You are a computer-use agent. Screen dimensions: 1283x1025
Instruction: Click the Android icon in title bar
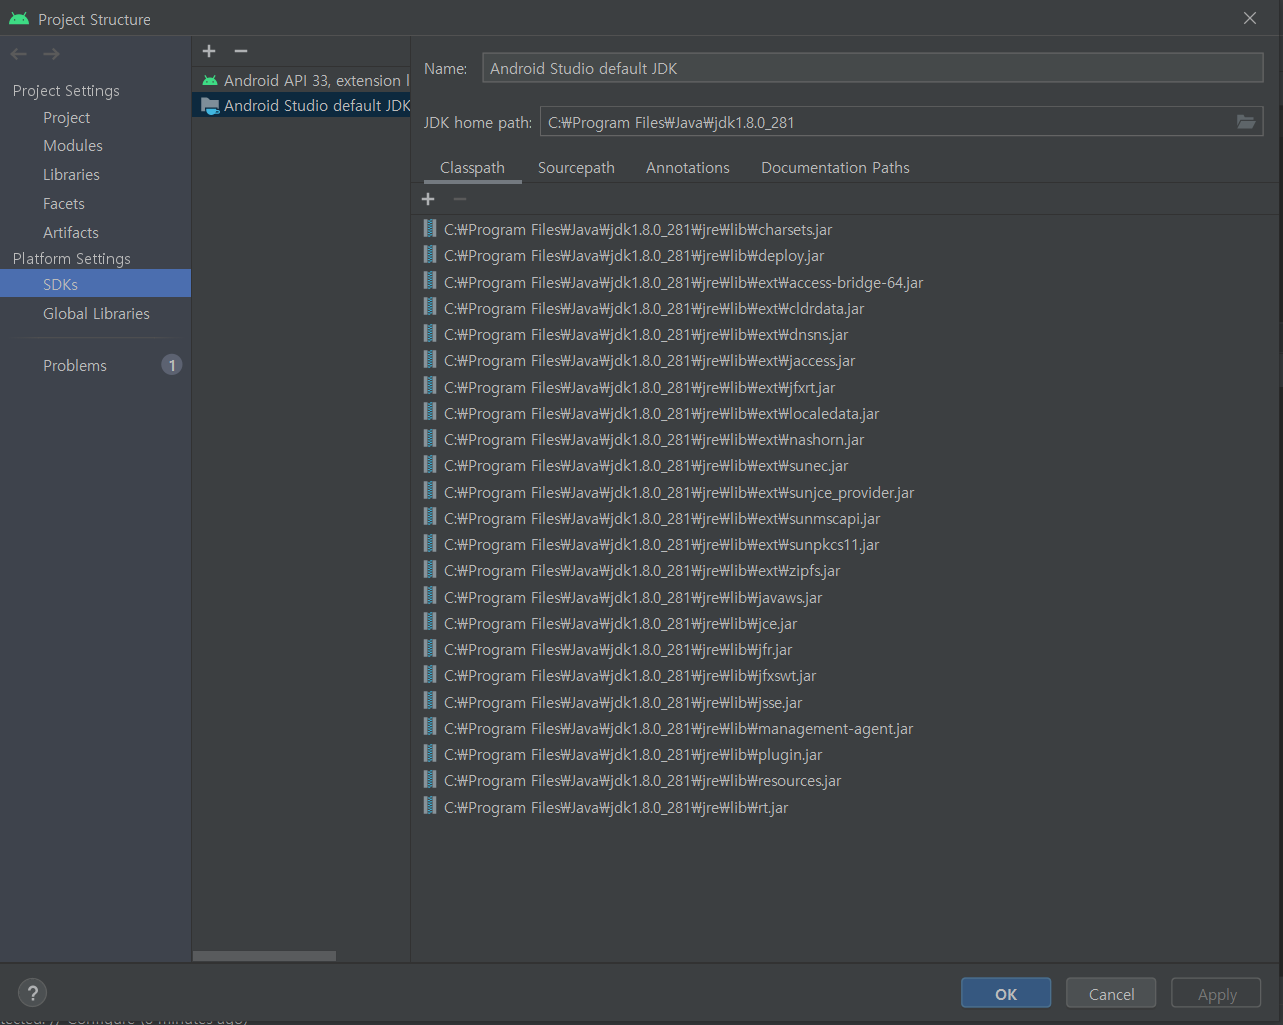point(19,19)
